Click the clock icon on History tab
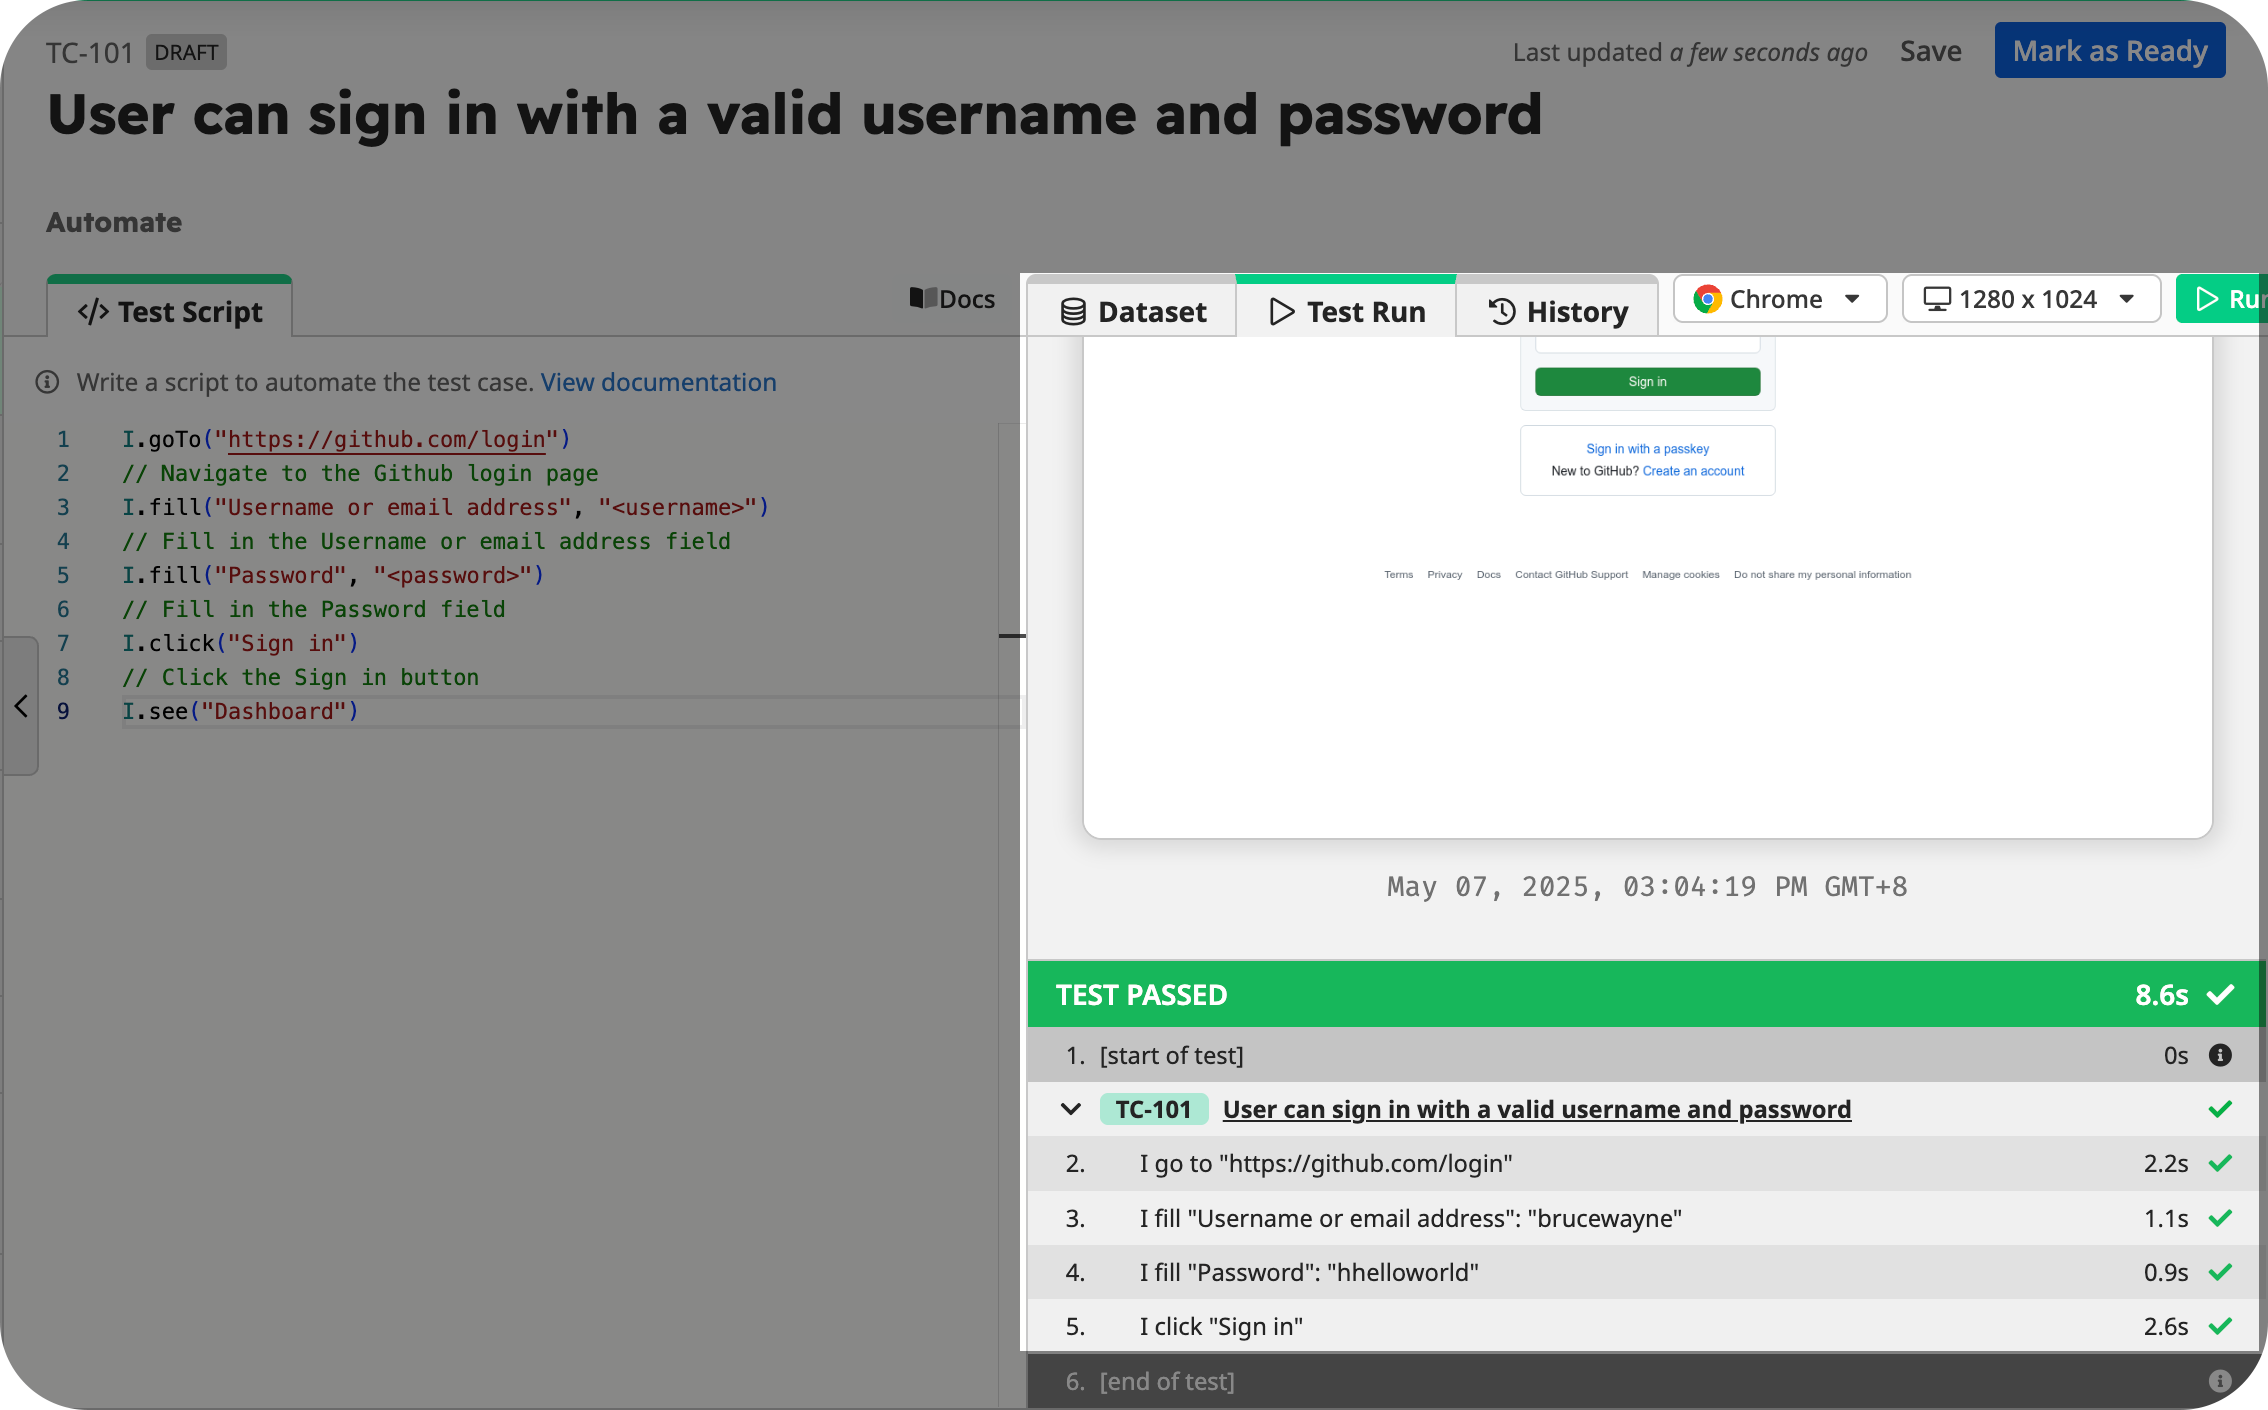 (1502, 312)
